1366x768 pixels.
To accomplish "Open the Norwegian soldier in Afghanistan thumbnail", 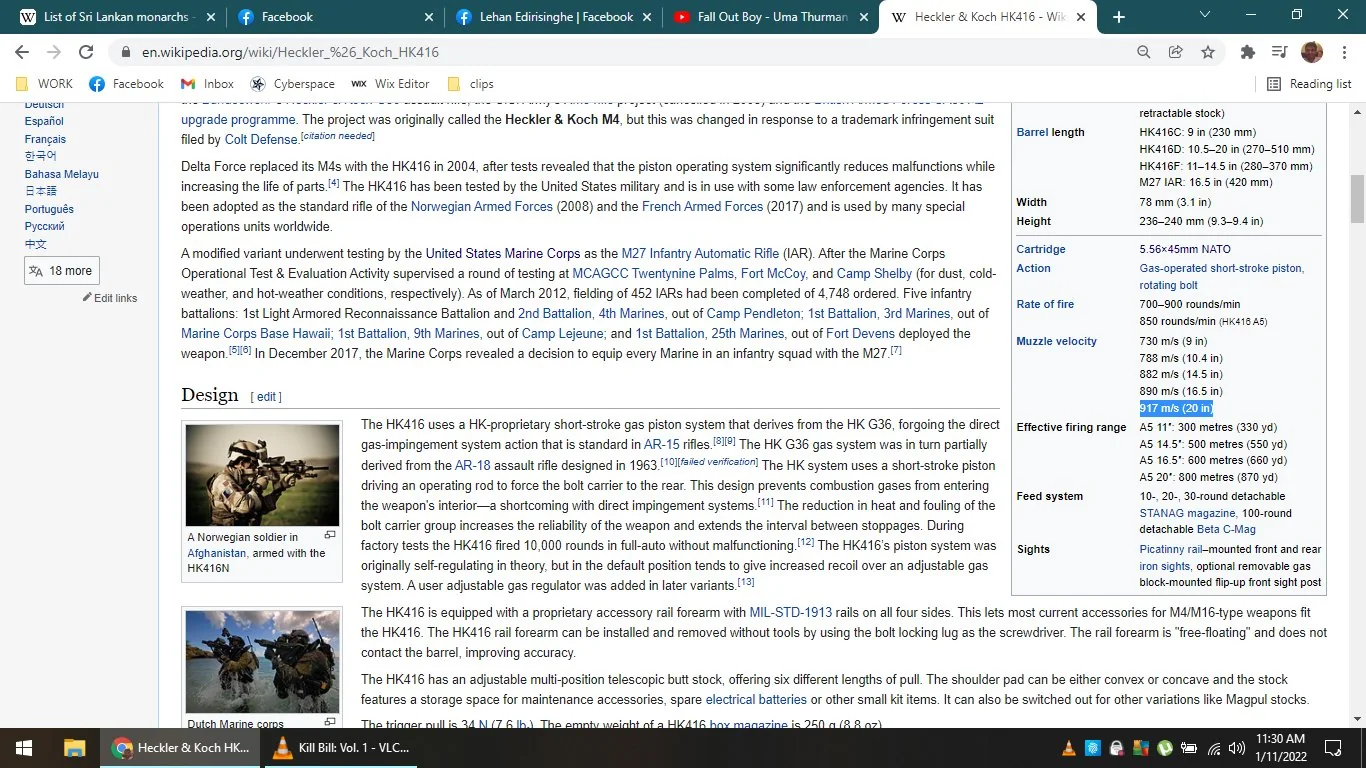I will click(x=262, y=476).
